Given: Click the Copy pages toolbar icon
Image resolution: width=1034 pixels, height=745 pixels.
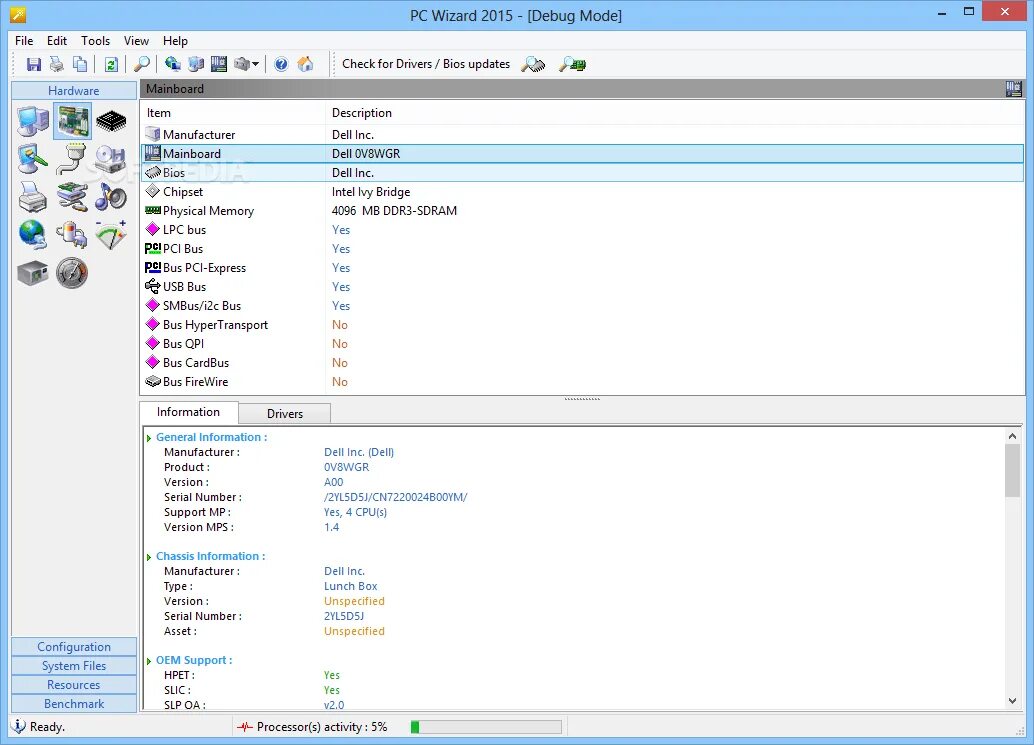Looking at the screenshot, I should pyautogui.click(x=80, y=64).
